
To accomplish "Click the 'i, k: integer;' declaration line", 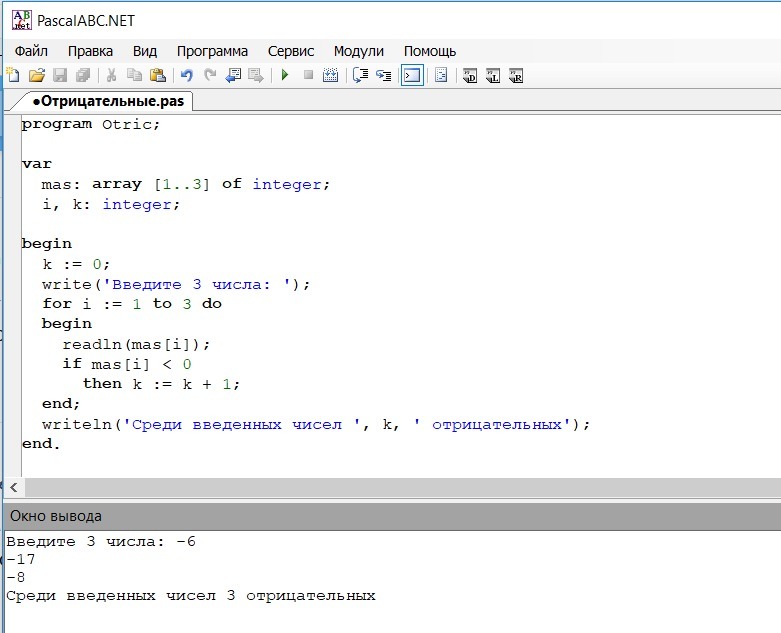I will 111,204.
